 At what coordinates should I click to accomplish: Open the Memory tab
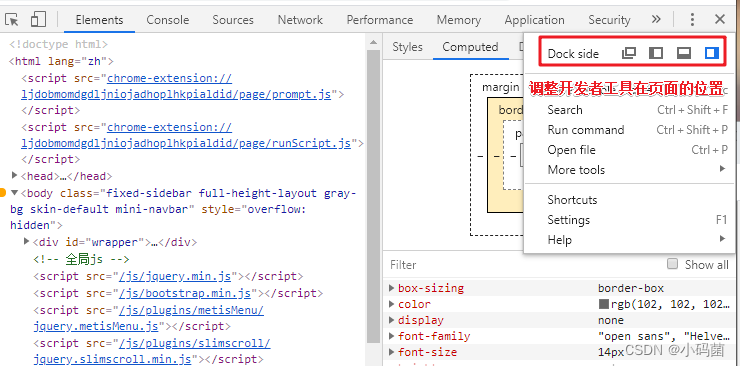[x=459, y=20]
